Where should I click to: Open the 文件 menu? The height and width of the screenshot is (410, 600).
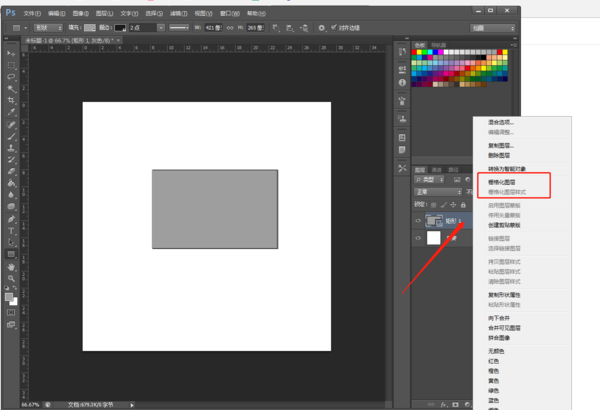(32, 13)
